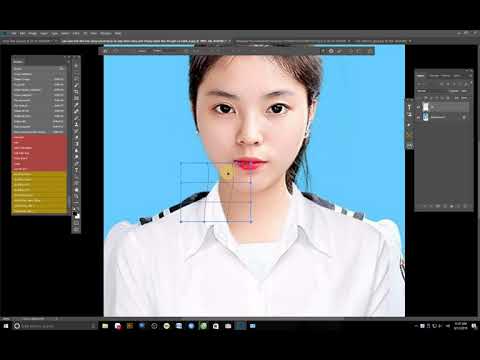Image resolution: width=480 pixels, height=360 pixels.
Task: Open the Character panel T icon
Action: click(x=409, y=107)
